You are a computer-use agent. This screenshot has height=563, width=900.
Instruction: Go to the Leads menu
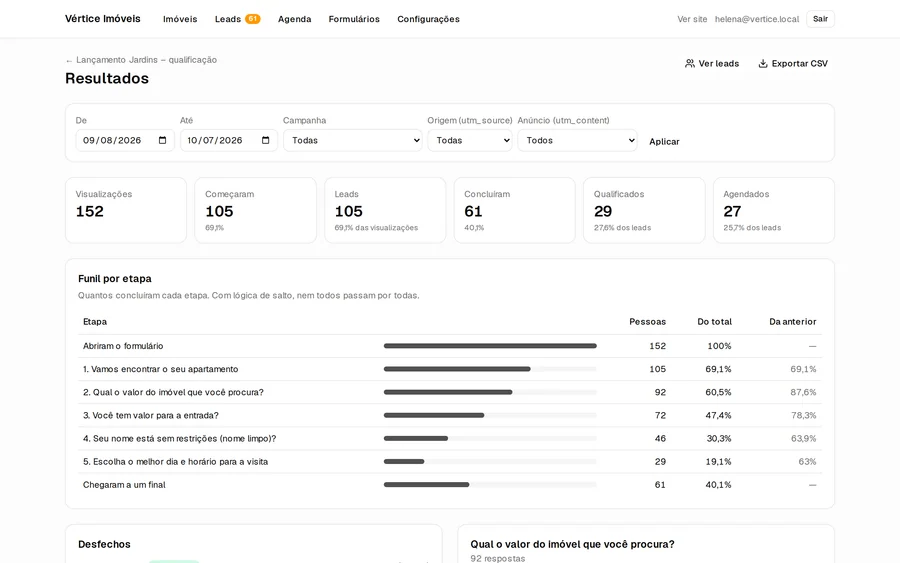point(228,19)
